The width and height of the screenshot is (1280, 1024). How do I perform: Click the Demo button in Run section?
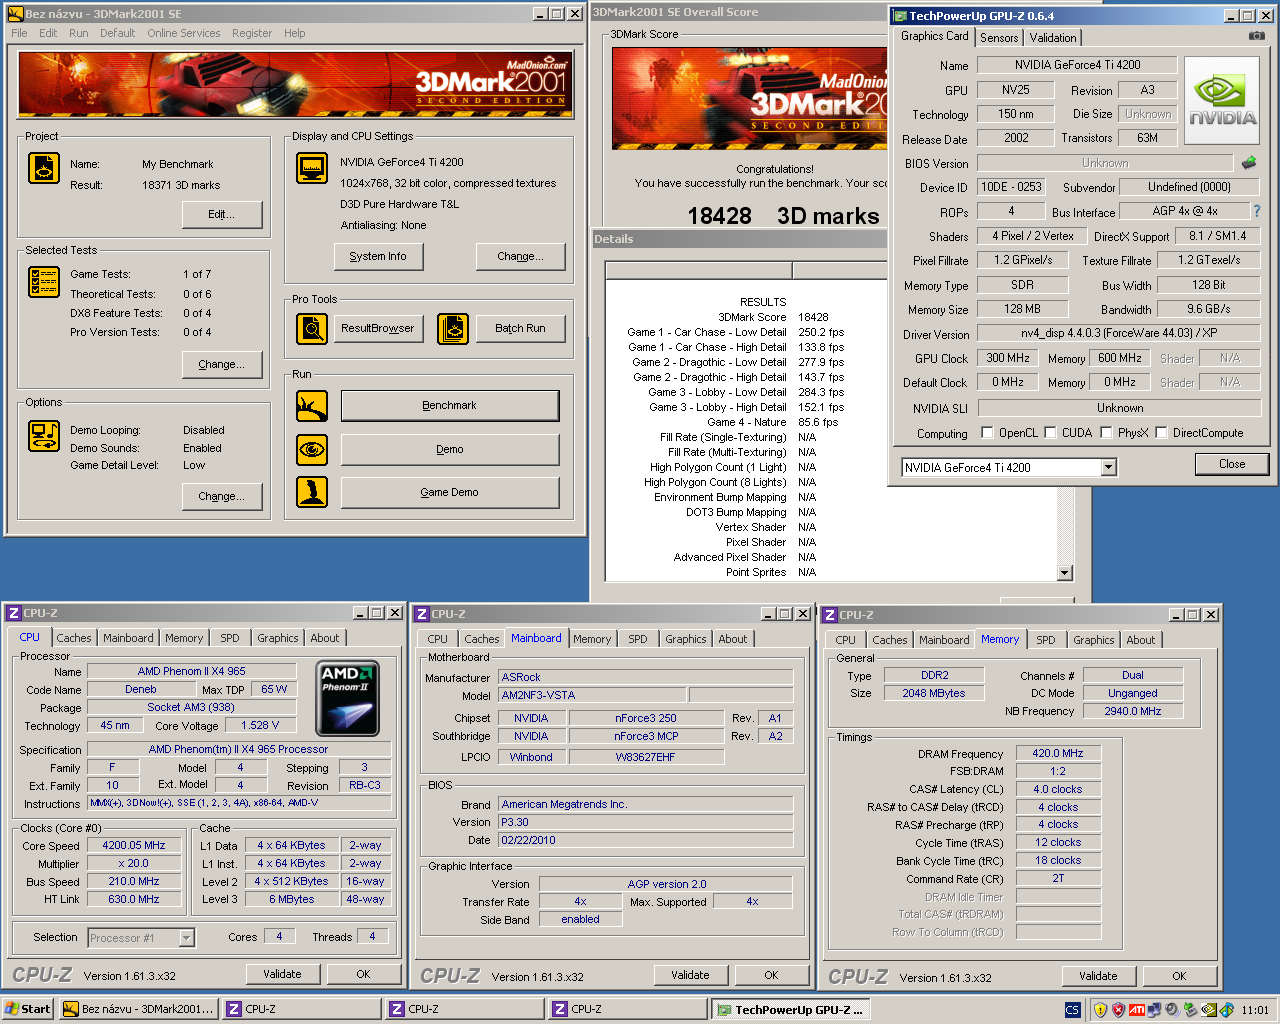[x=450, y=450]
